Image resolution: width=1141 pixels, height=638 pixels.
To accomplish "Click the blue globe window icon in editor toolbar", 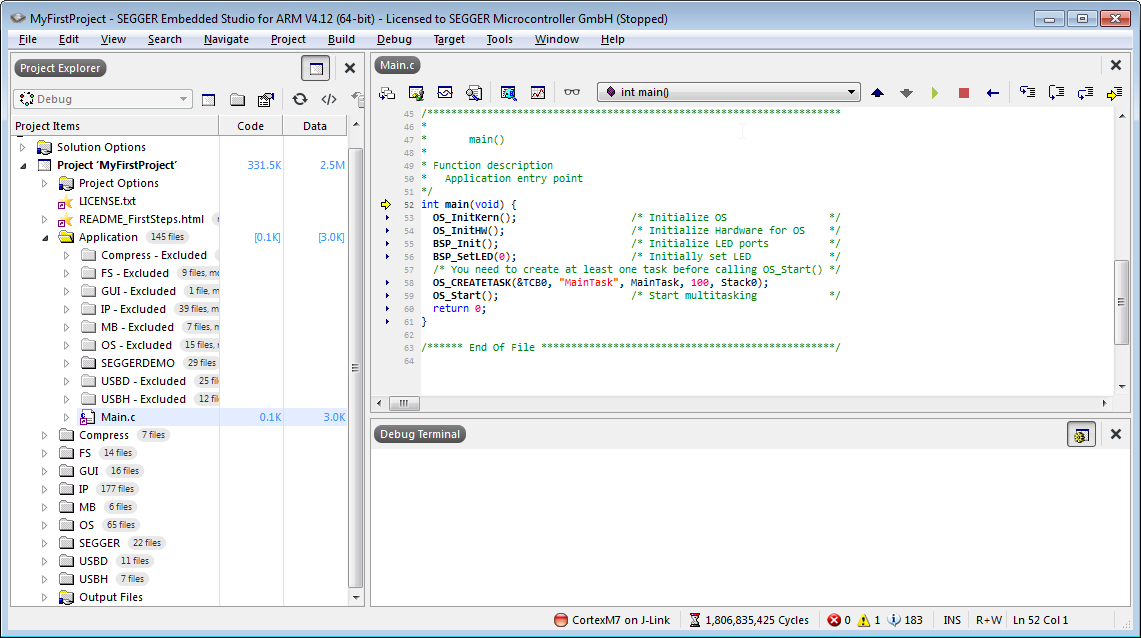I will 508,92.
